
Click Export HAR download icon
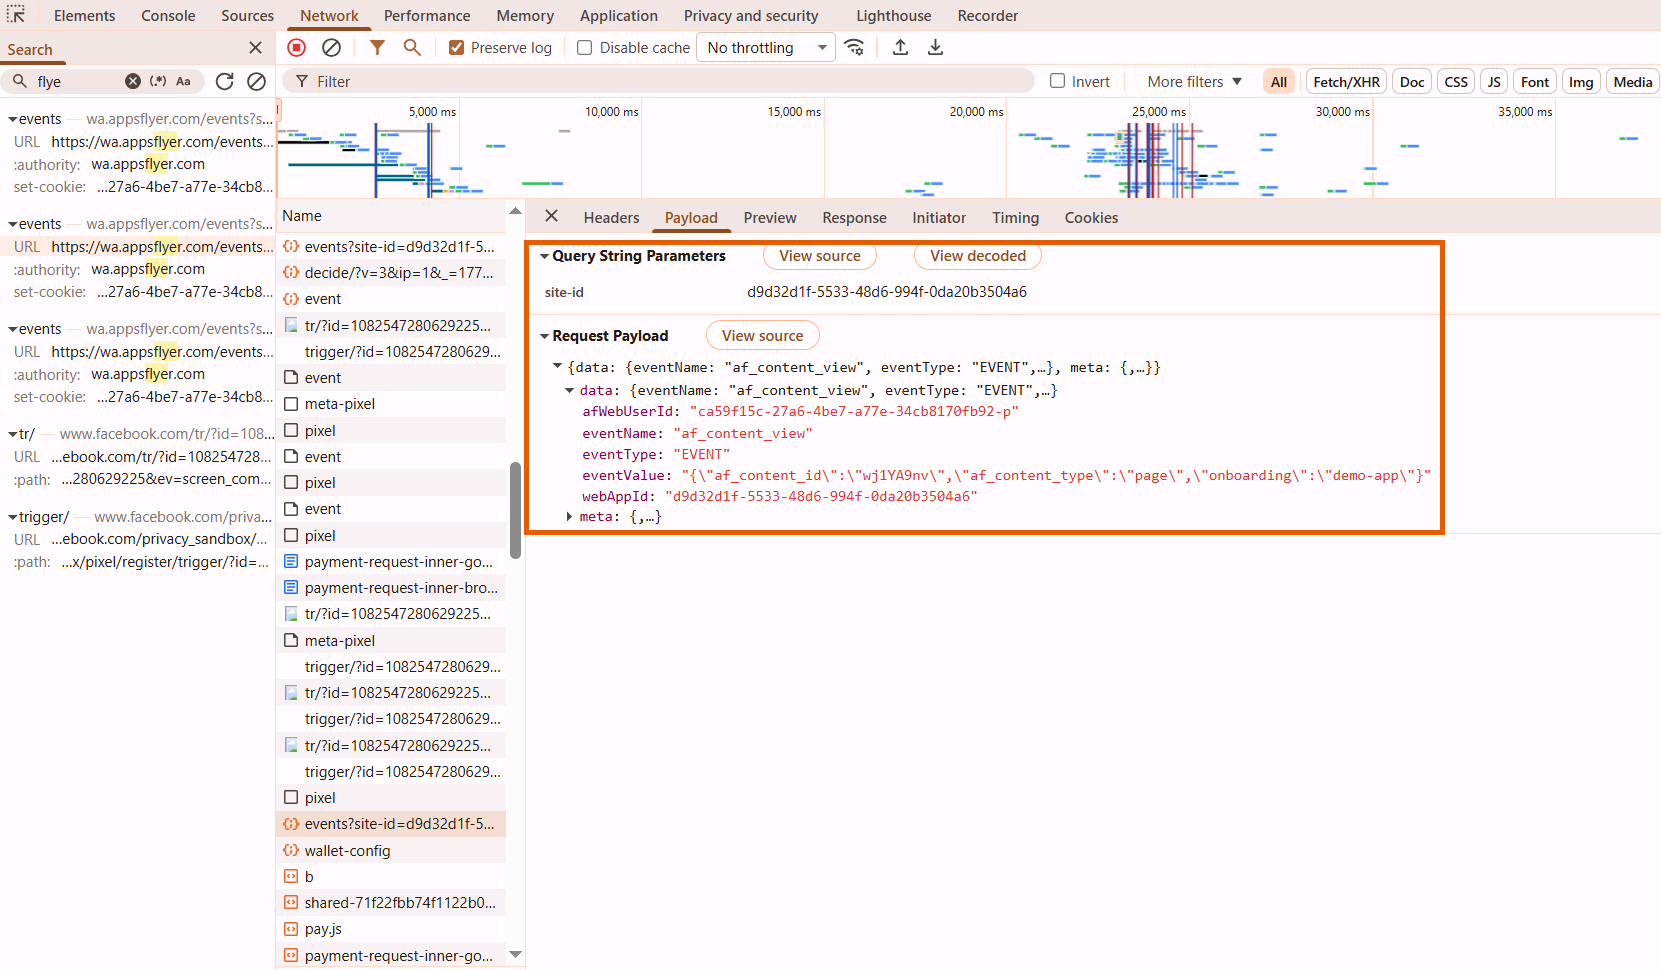(x=935, y=48)
